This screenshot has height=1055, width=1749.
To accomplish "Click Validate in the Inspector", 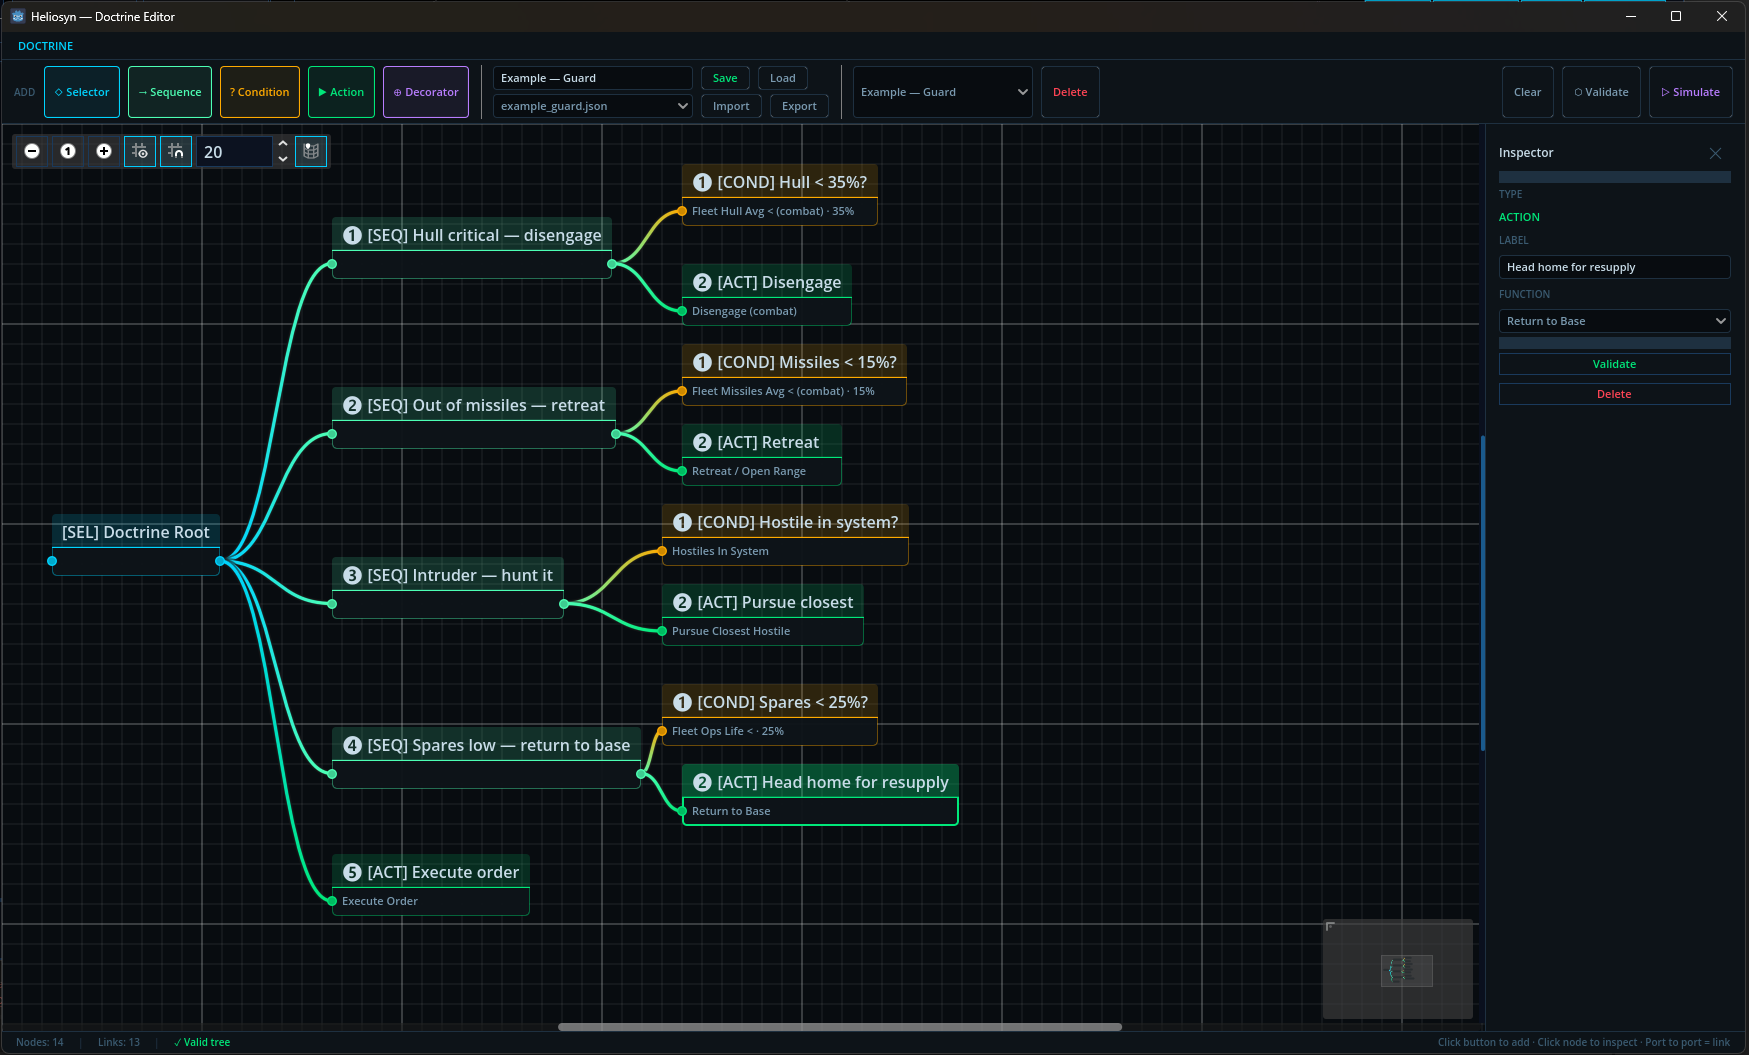I will (1614, 364).
